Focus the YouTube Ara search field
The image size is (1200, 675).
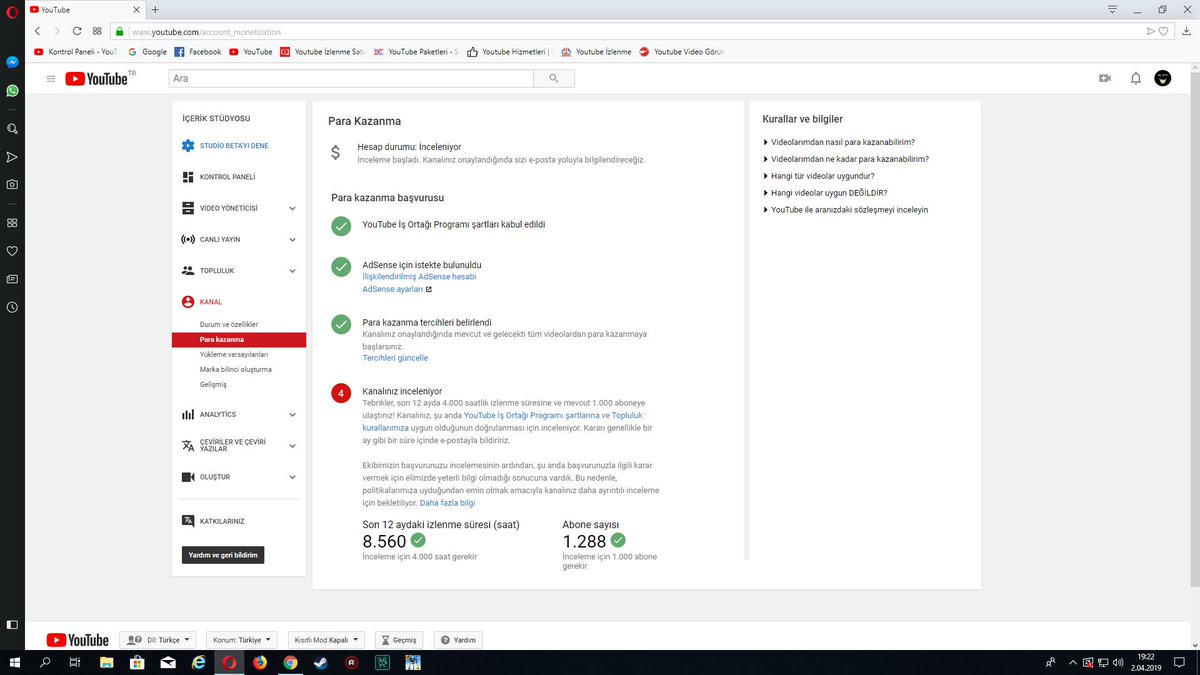click(351, 78)
